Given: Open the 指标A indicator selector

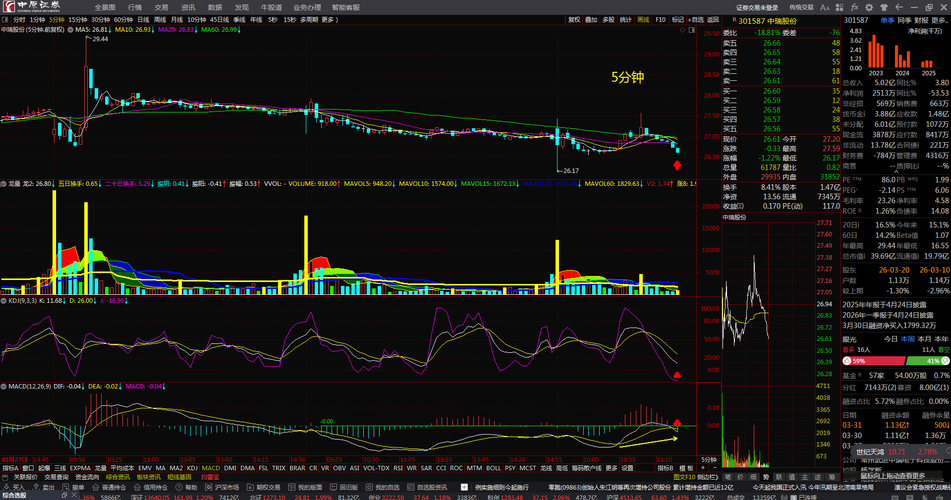Looking at the screenshot, I should pyautogui.click(x=10, y=468).
